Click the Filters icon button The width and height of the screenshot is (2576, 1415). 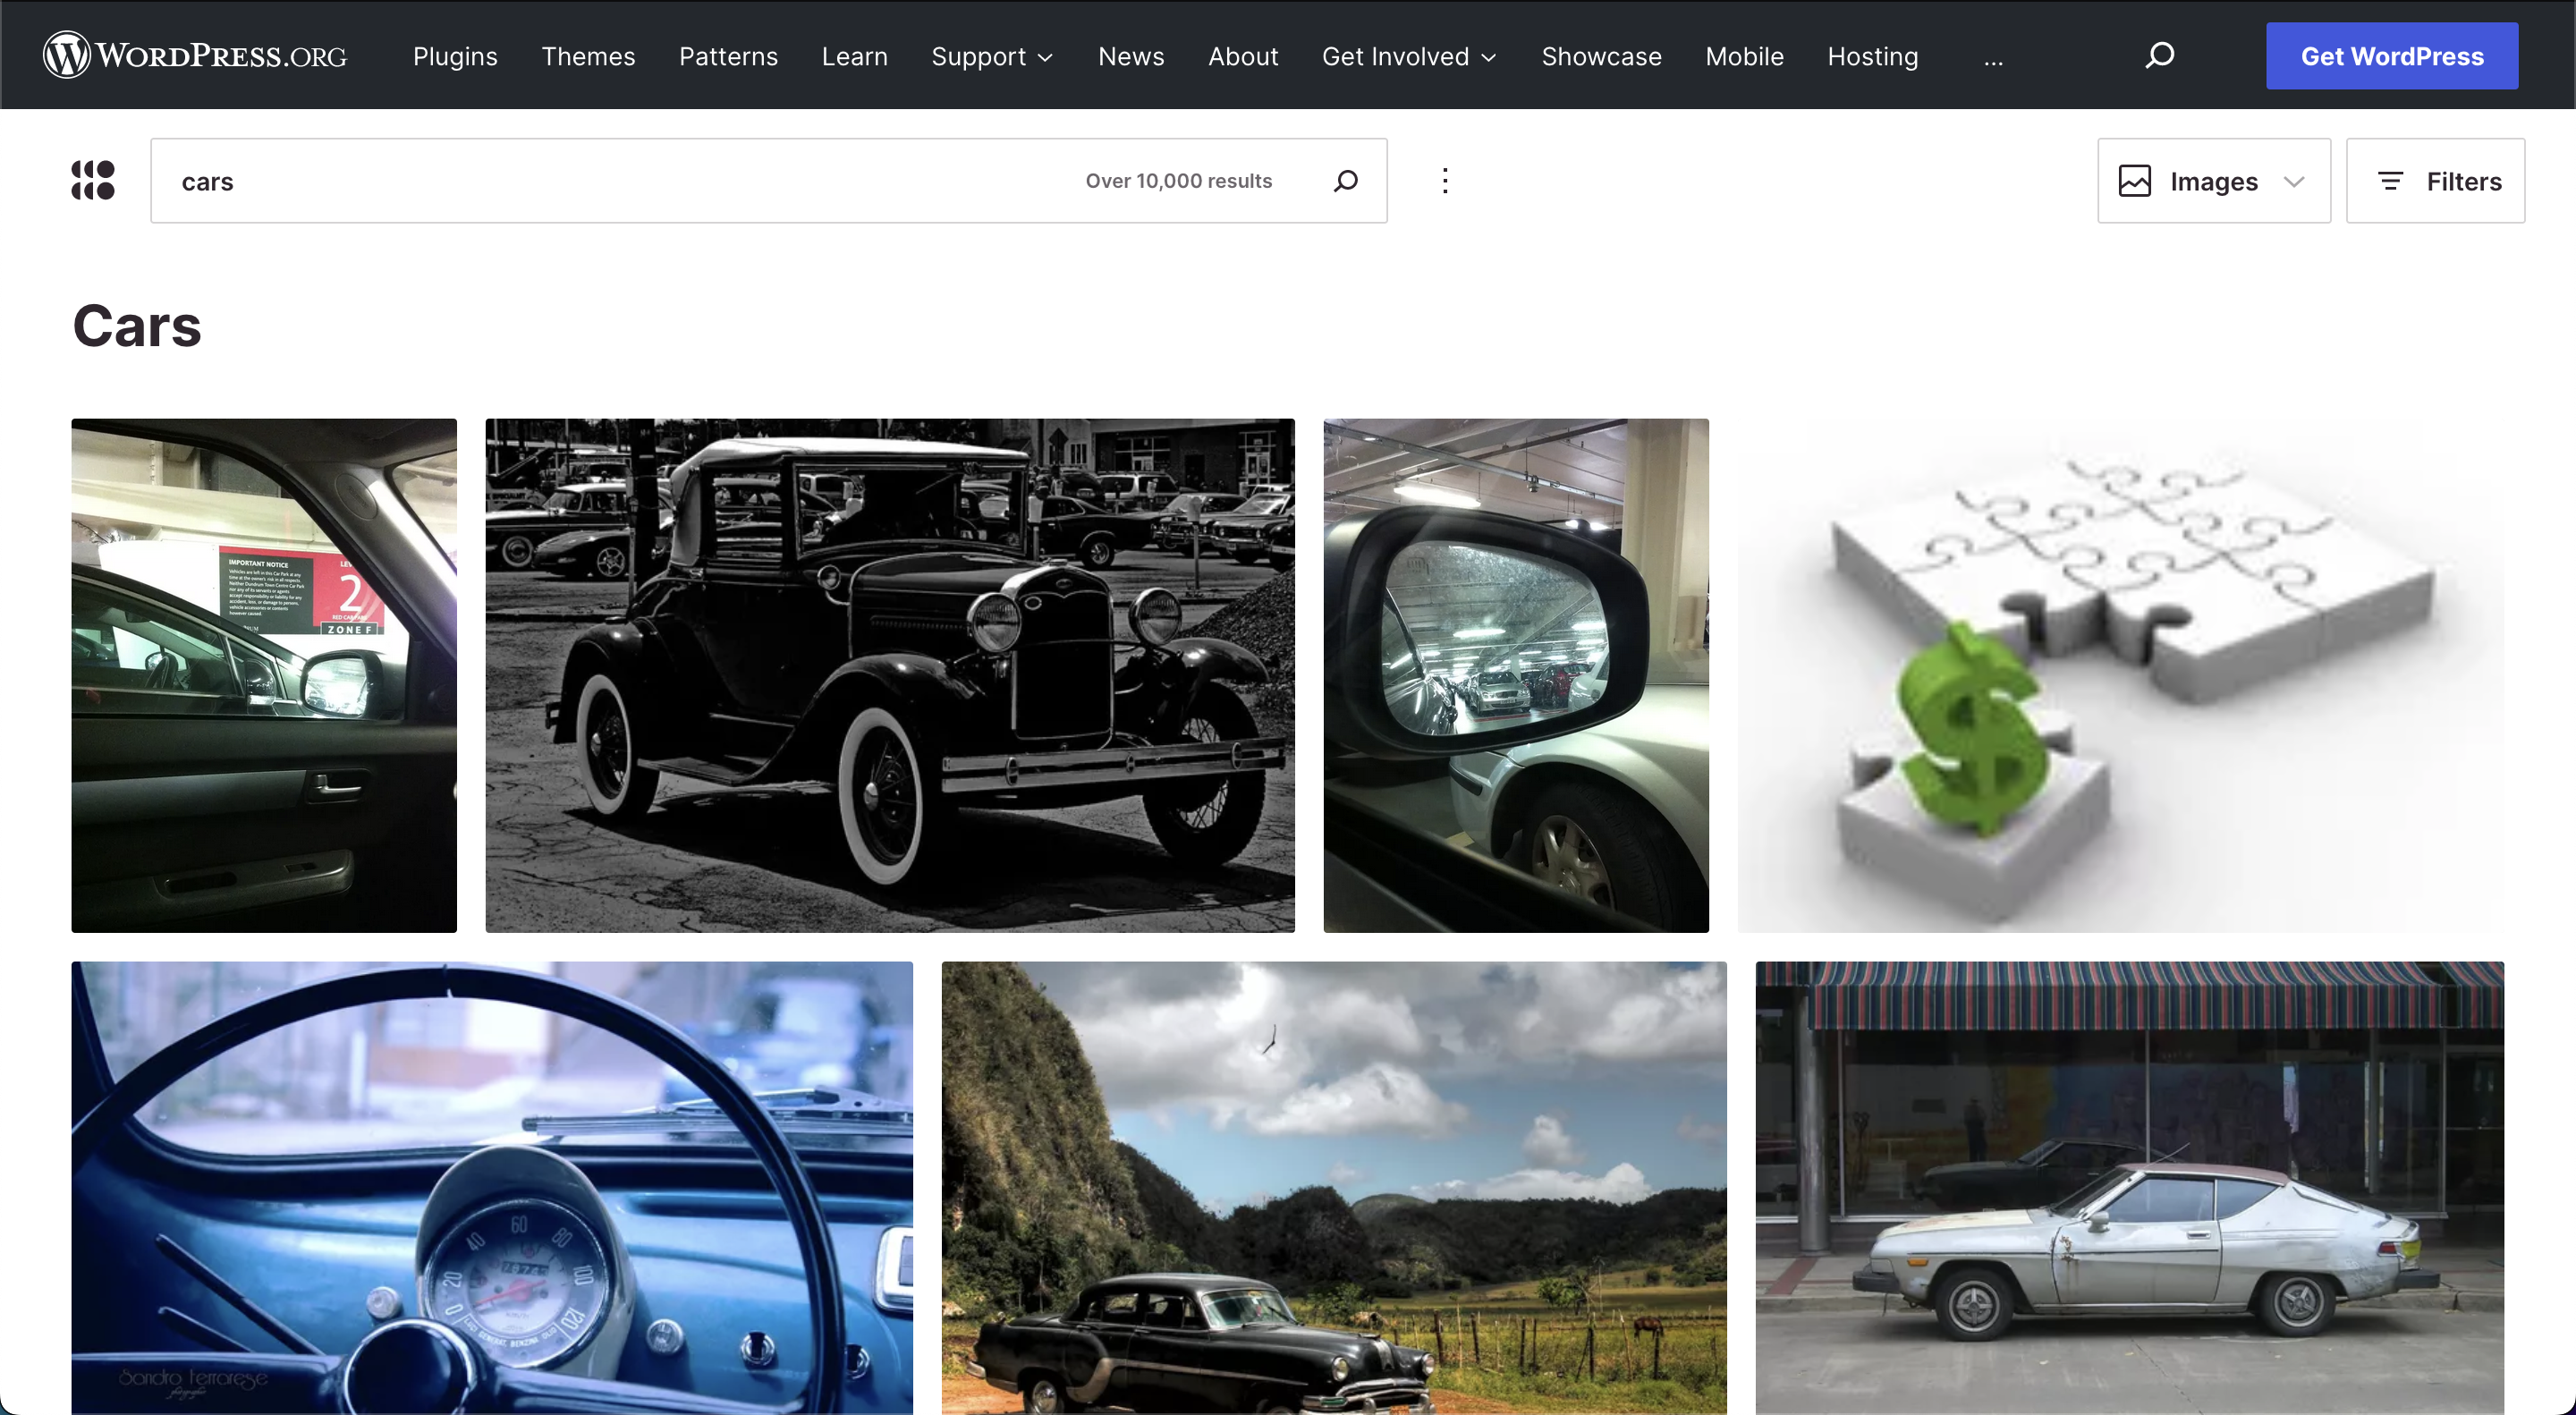(x=2435, y=181)
